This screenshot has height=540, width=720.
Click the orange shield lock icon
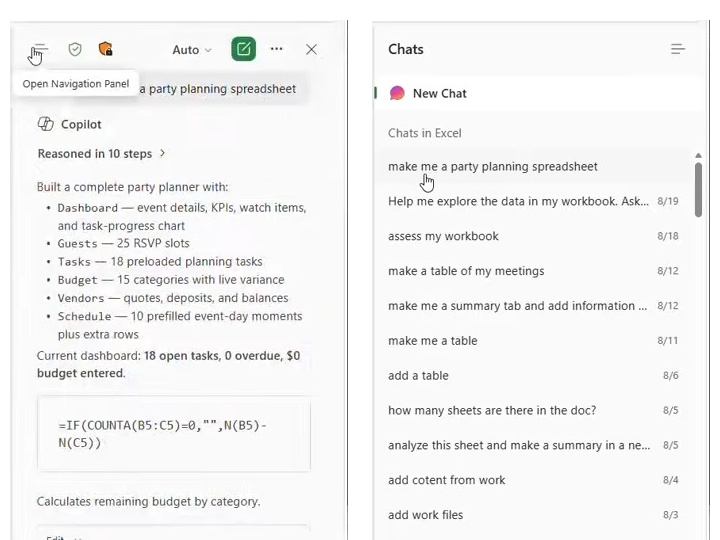(106, 49)
